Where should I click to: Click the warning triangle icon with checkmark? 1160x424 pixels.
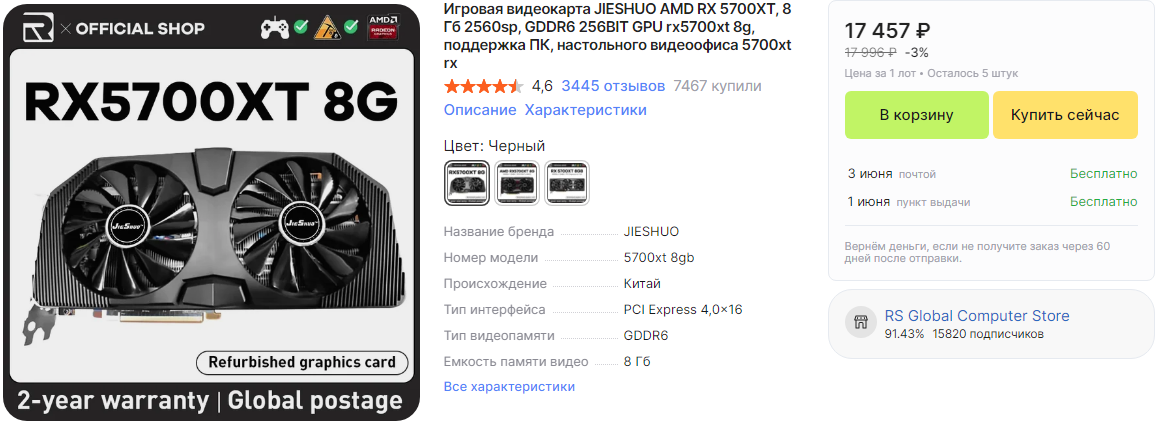click(x=328, y=28)
